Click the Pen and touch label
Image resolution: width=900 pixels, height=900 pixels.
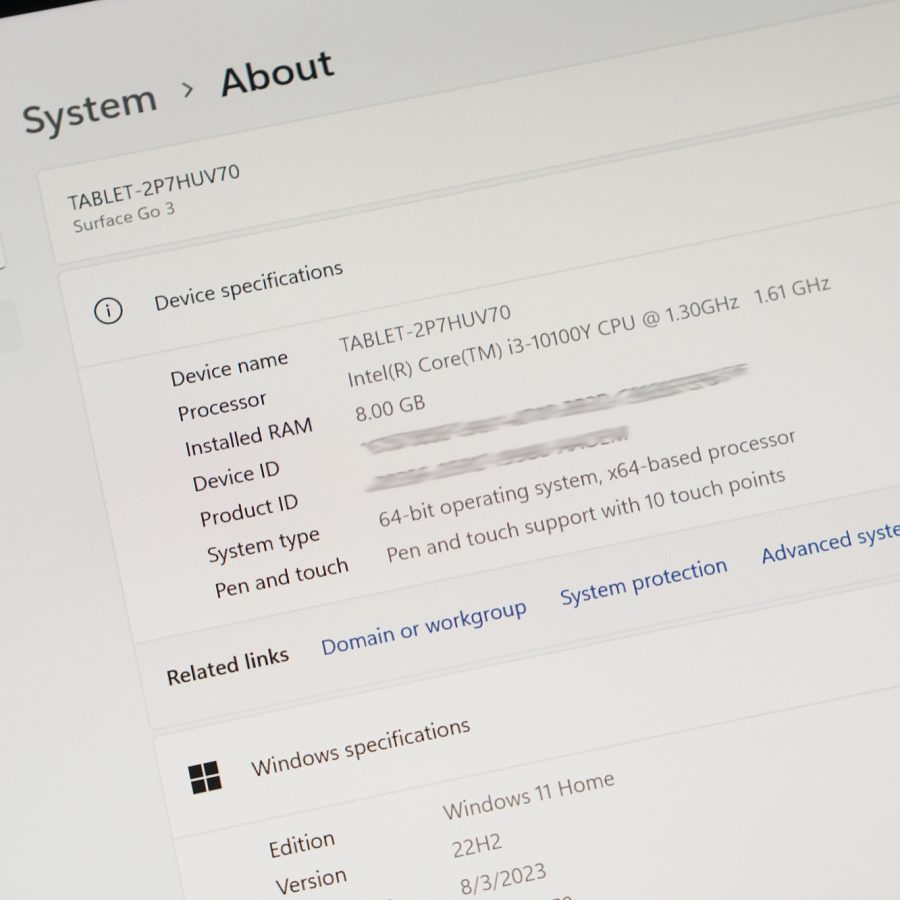pyautogui.click(x=281, y=578)
